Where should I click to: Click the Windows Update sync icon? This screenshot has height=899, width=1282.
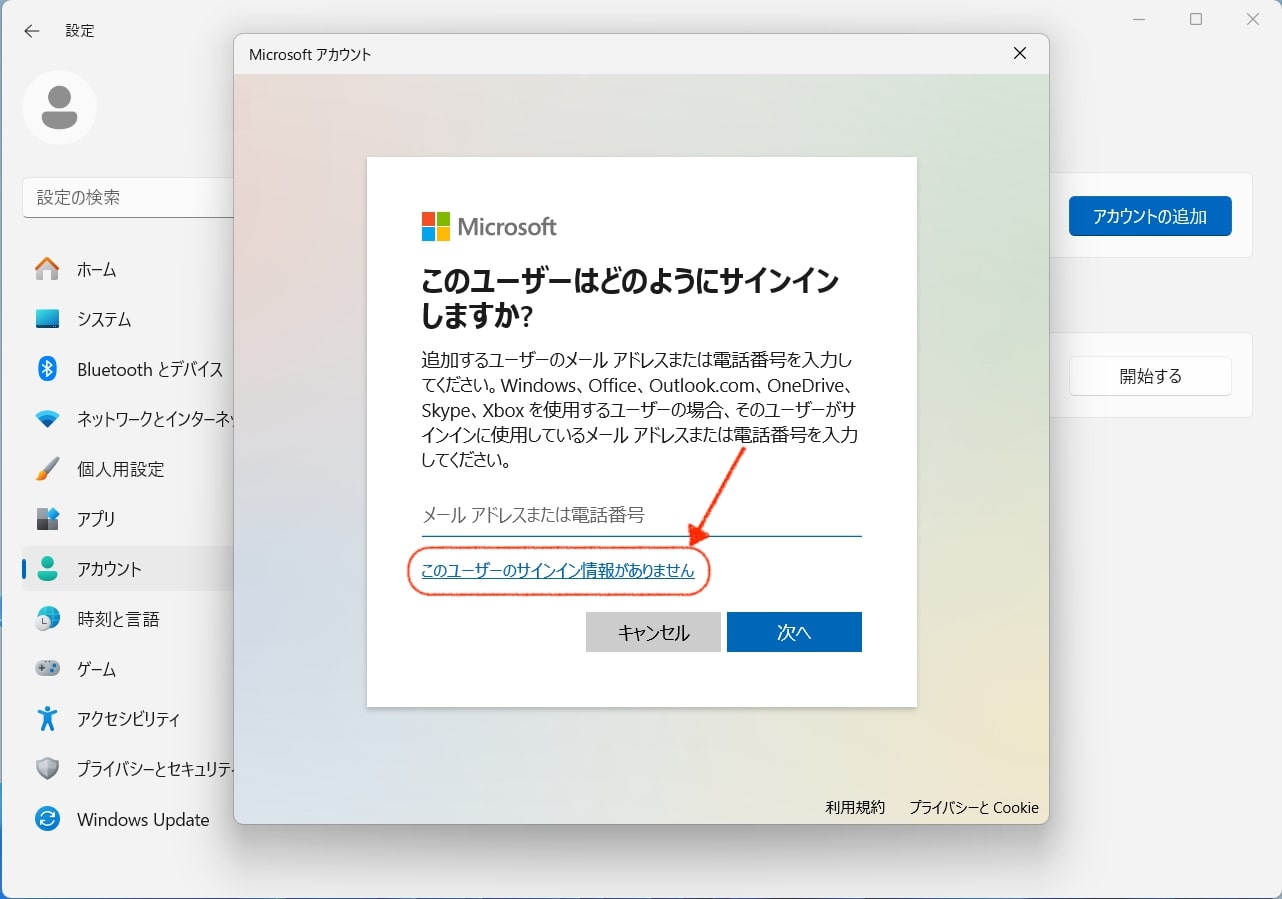47,820
